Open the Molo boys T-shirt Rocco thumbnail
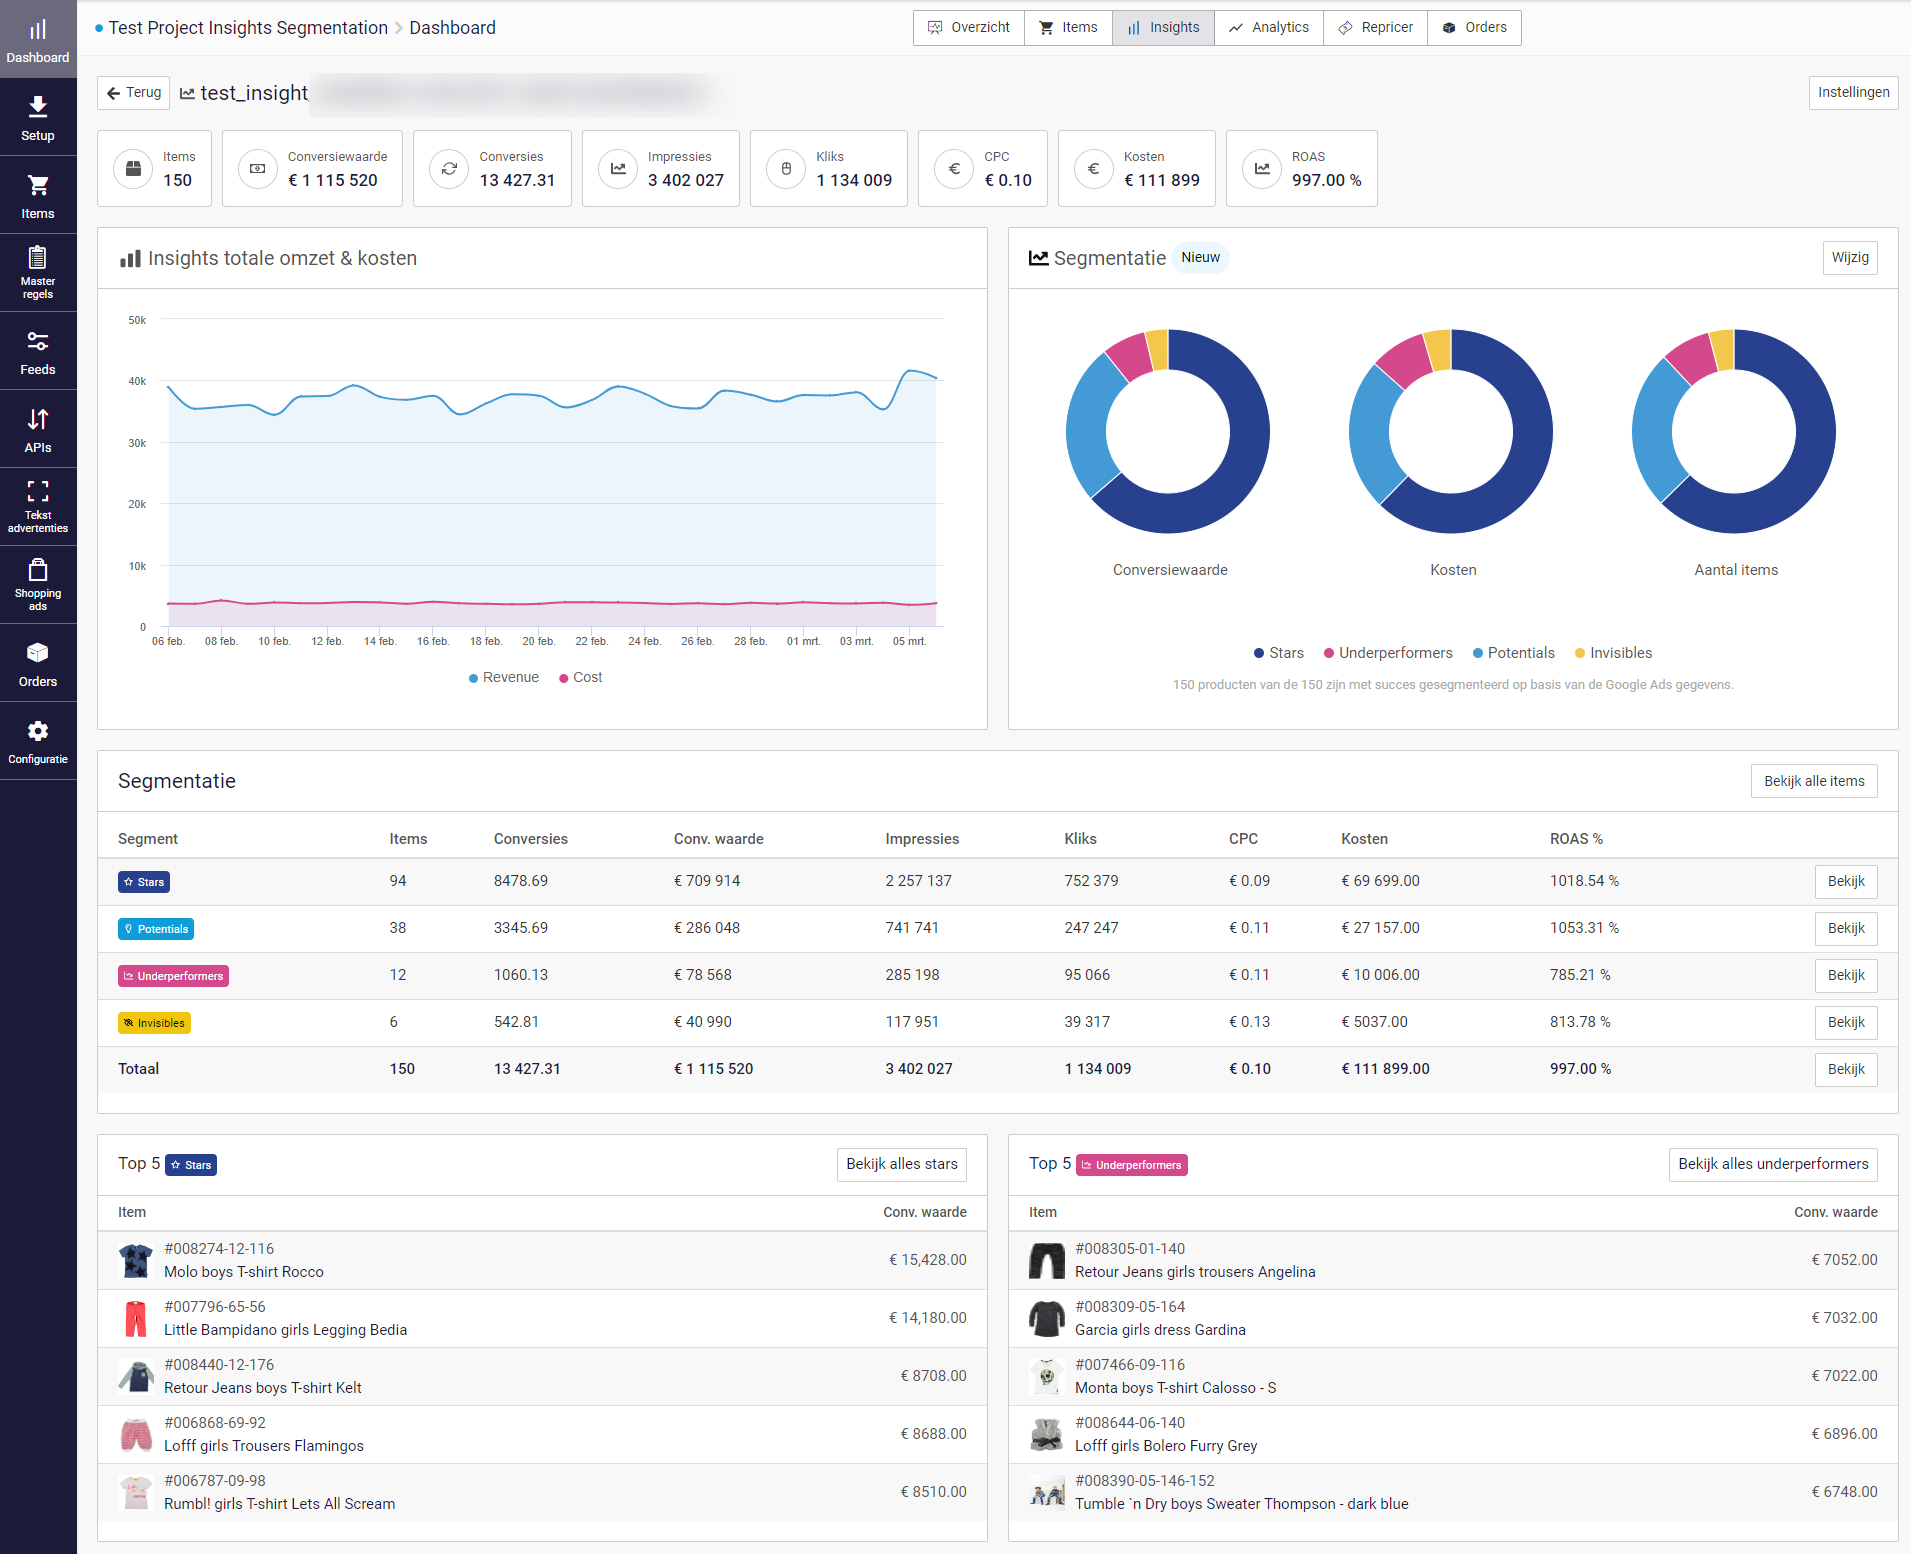The image size is (1911, 1554). [x=136, y=1261]
